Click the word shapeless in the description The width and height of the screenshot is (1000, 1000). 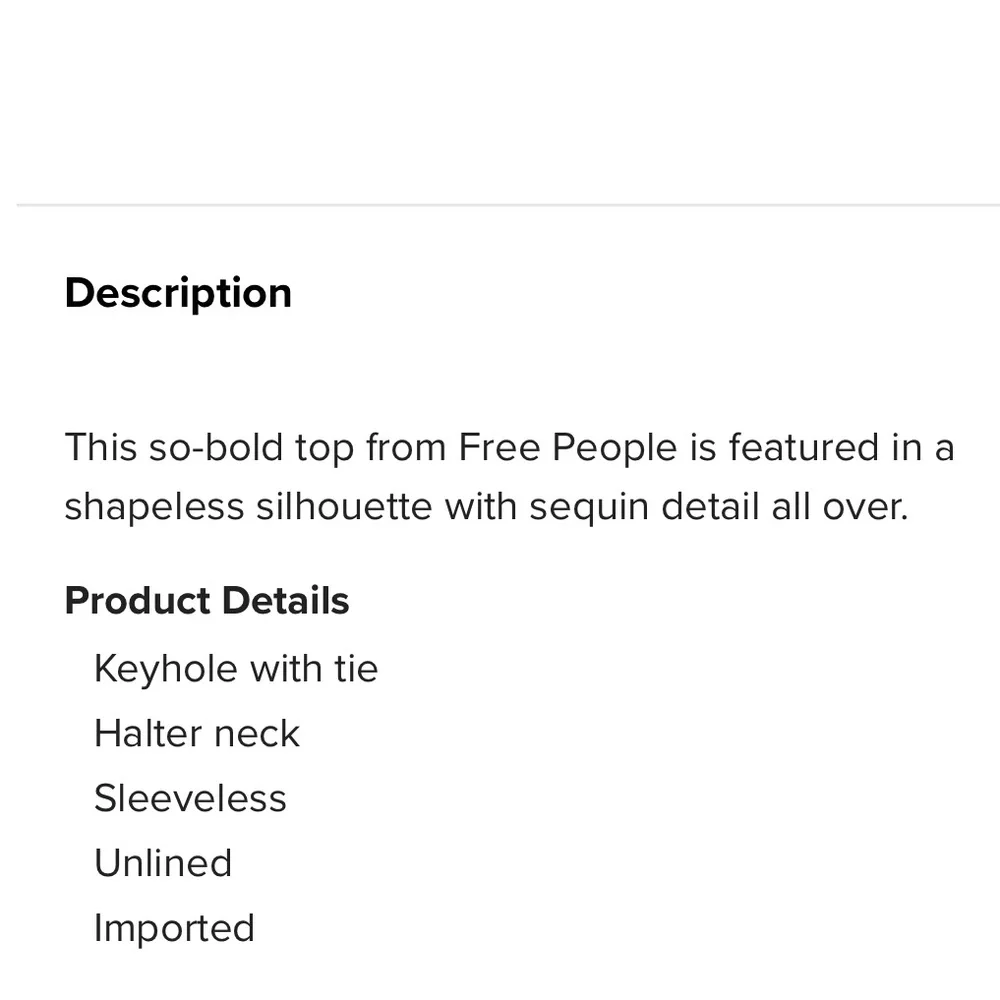click(x=154, y=508)
